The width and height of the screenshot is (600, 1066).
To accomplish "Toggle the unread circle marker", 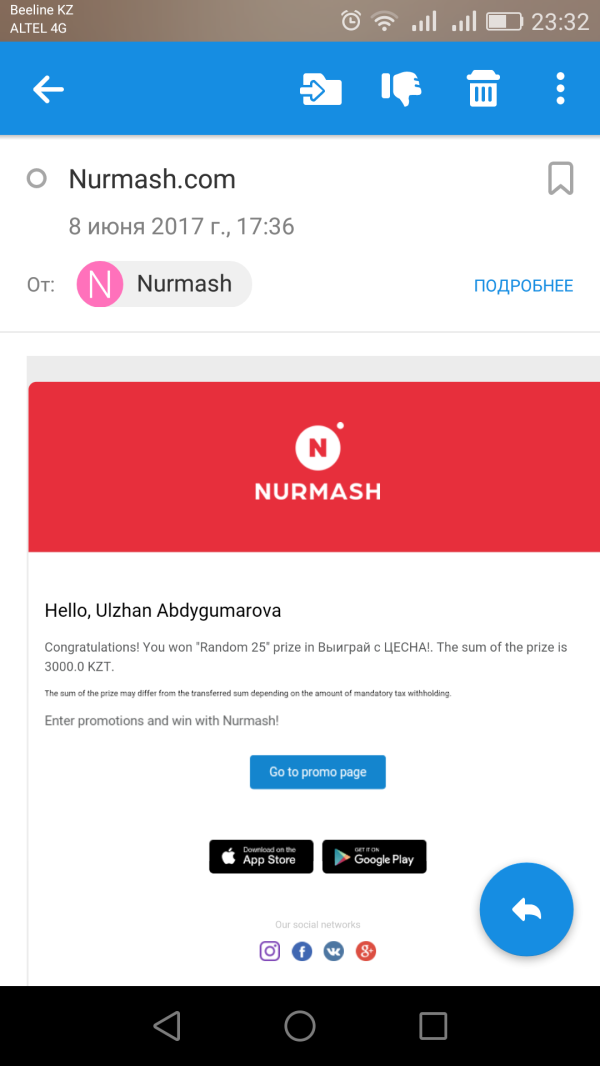I will tap(36, 179).
